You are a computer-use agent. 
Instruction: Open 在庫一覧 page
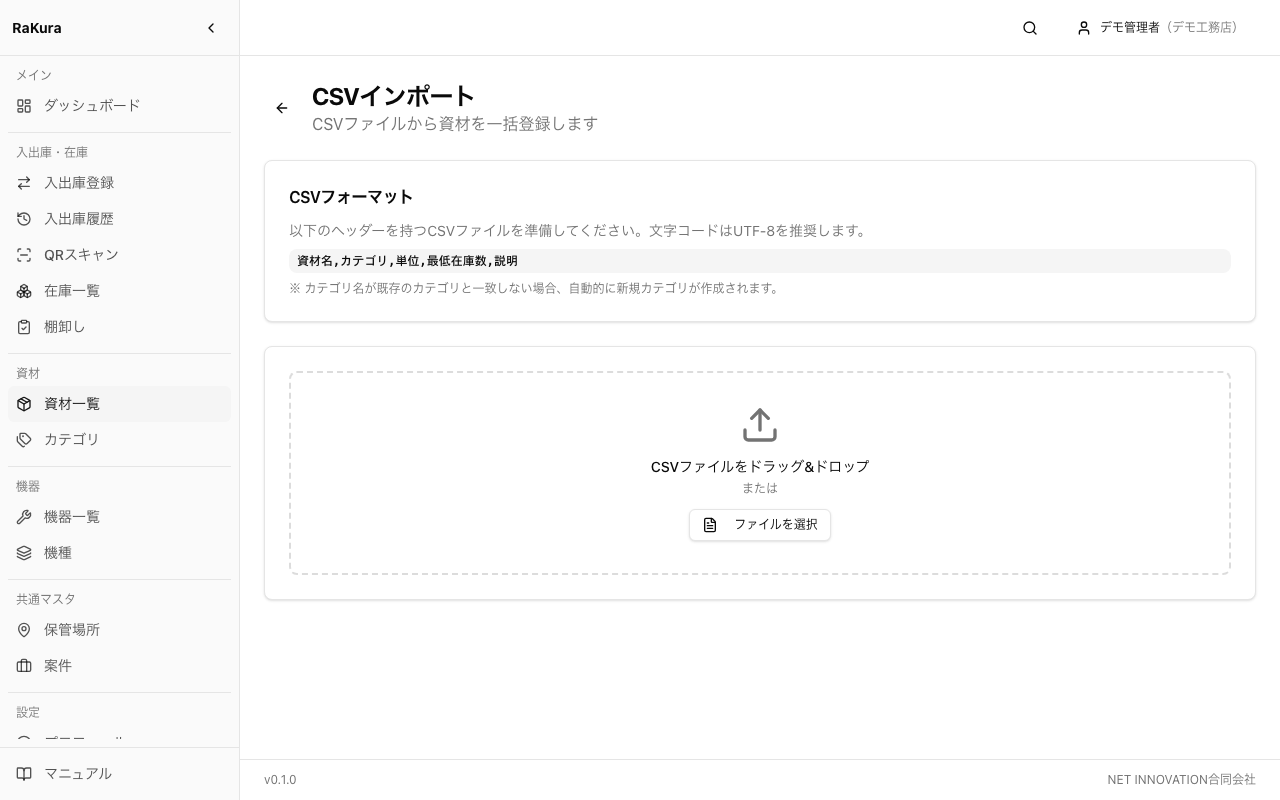pos(119,291)
